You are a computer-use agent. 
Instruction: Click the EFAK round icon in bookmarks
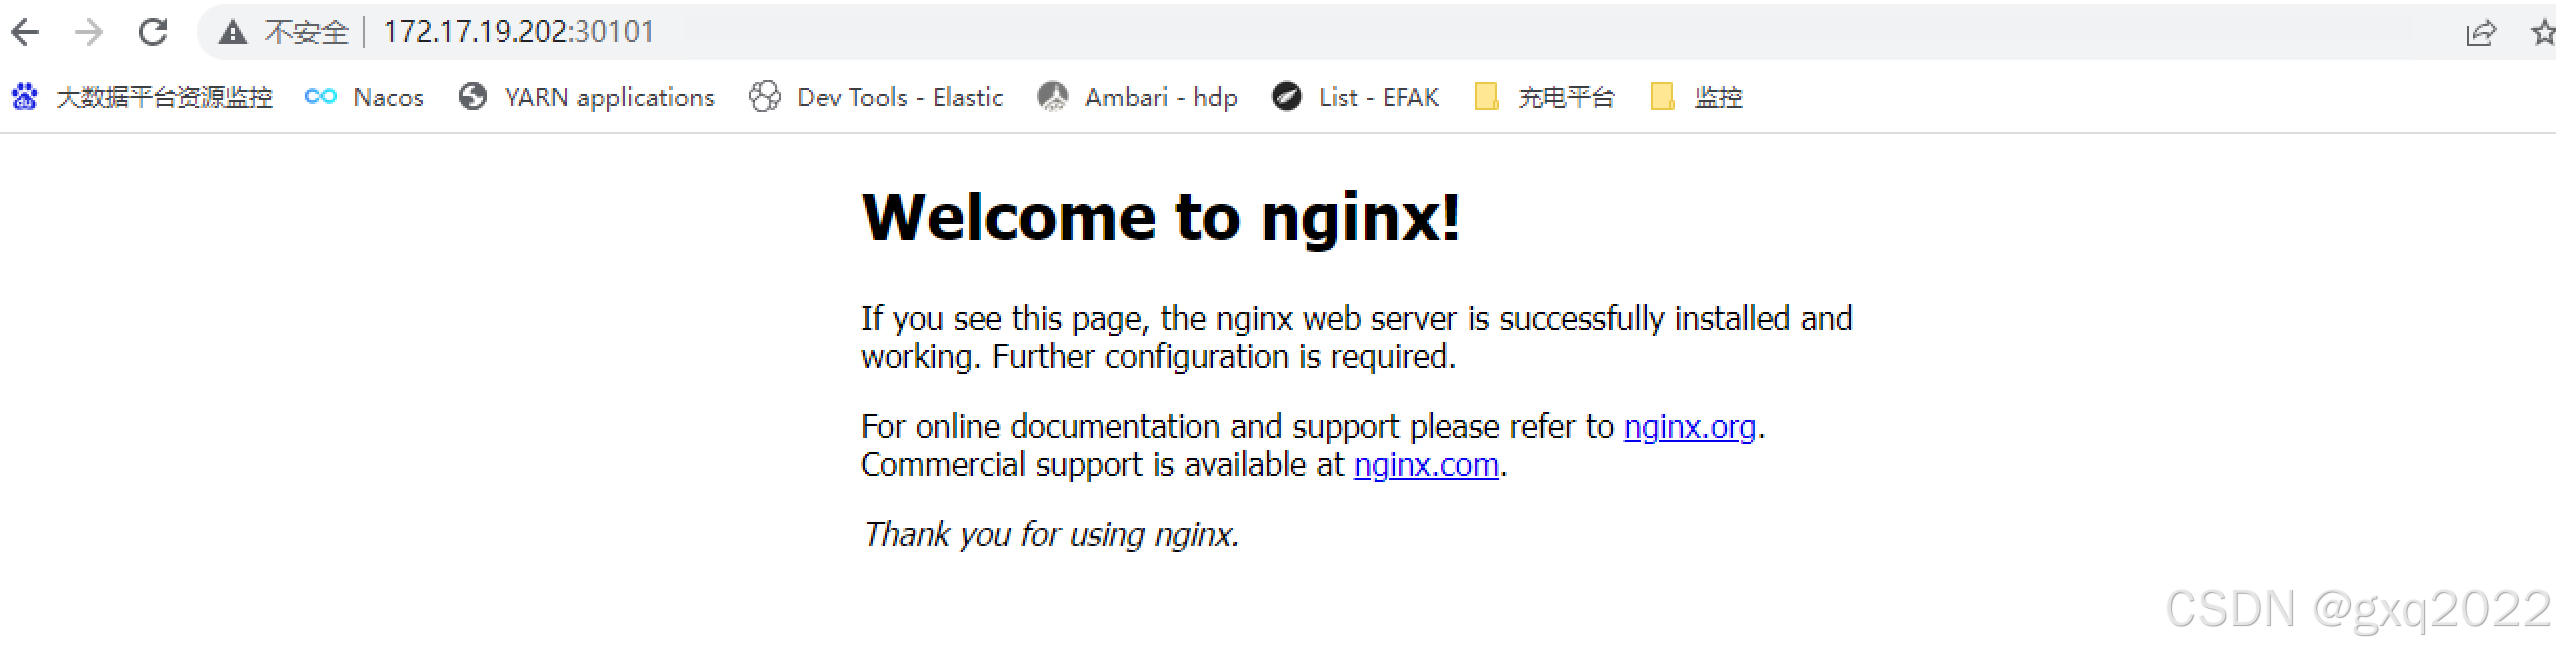click(1287, 96)
